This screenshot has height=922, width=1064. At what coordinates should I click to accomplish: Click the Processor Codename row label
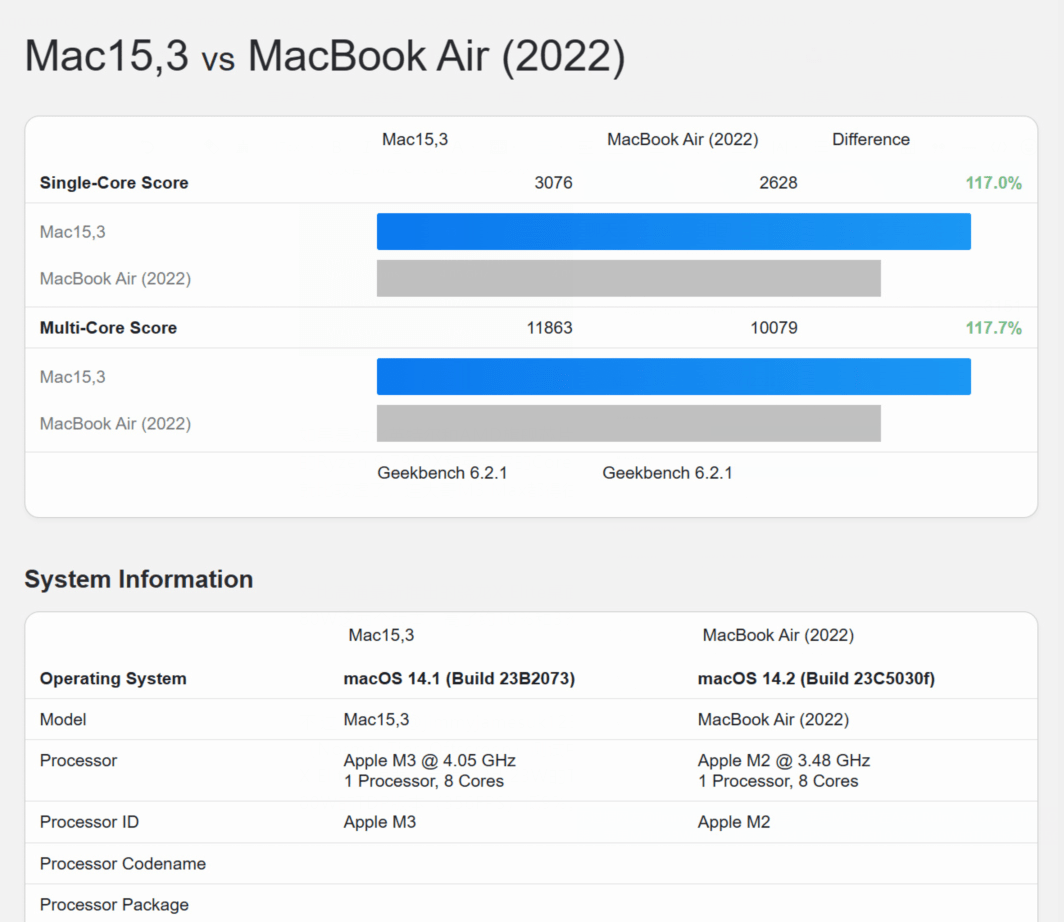tap(123, 864)
